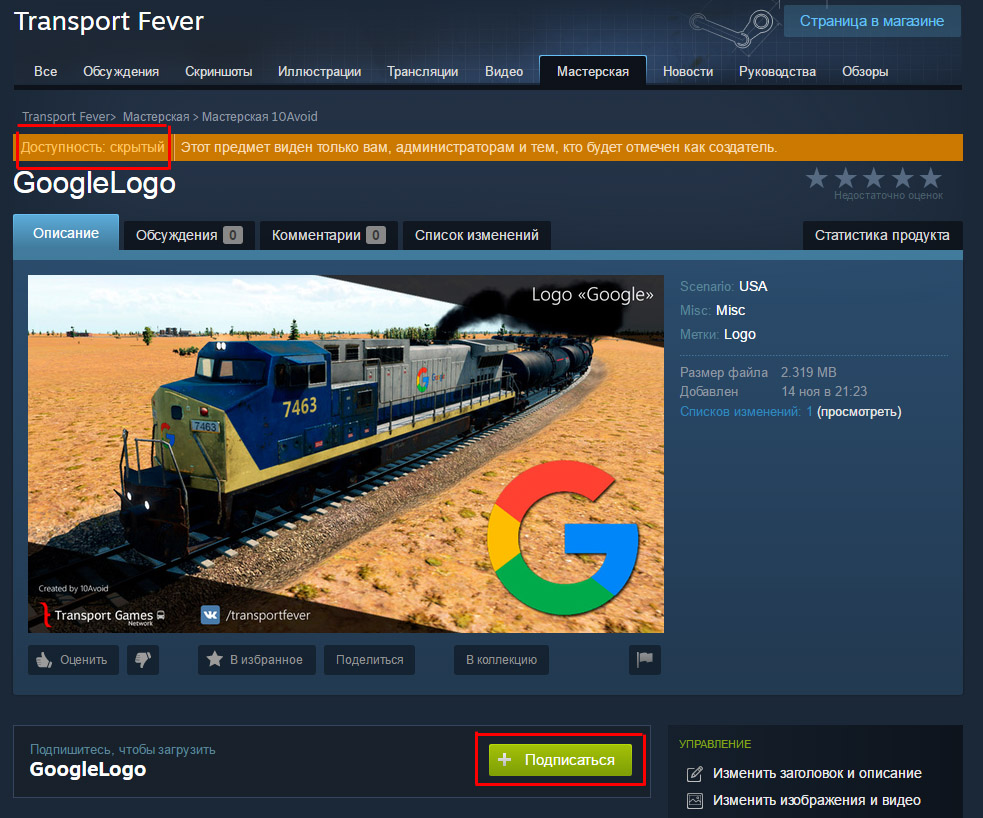Click the green Подписаться button

pyautogui.click(x=560, y=760)
